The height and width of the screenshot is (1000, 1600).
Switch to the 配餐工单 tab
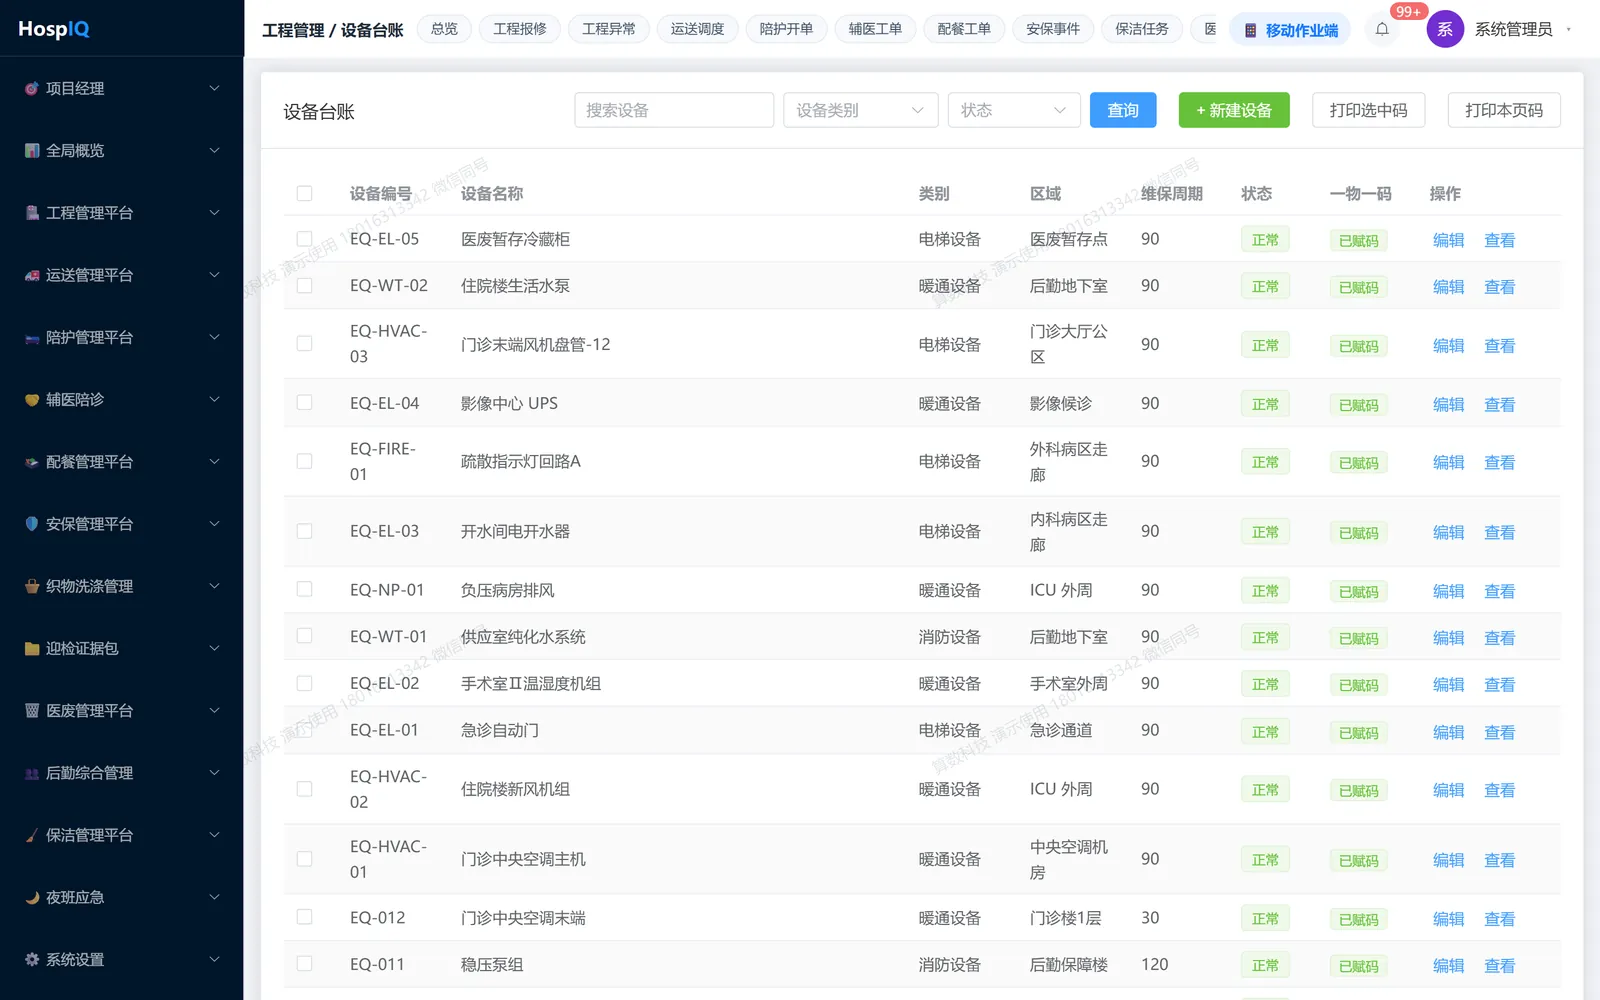tap(964, 29)
